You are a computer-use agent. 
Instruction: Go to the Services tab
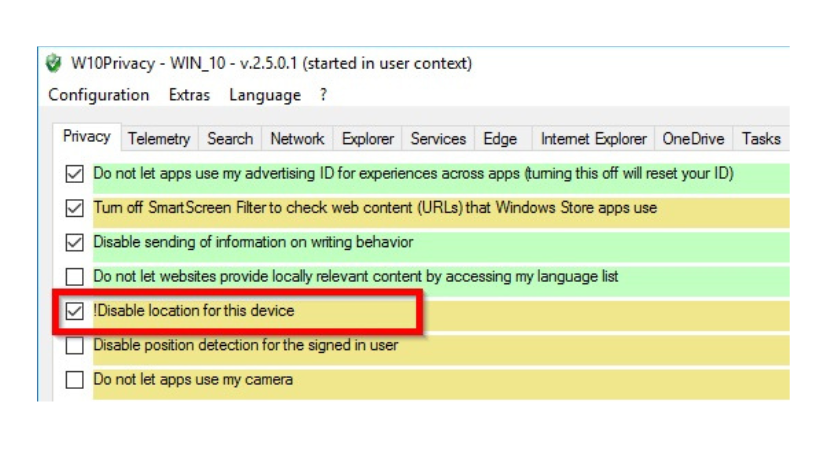(x=438, y=139)
